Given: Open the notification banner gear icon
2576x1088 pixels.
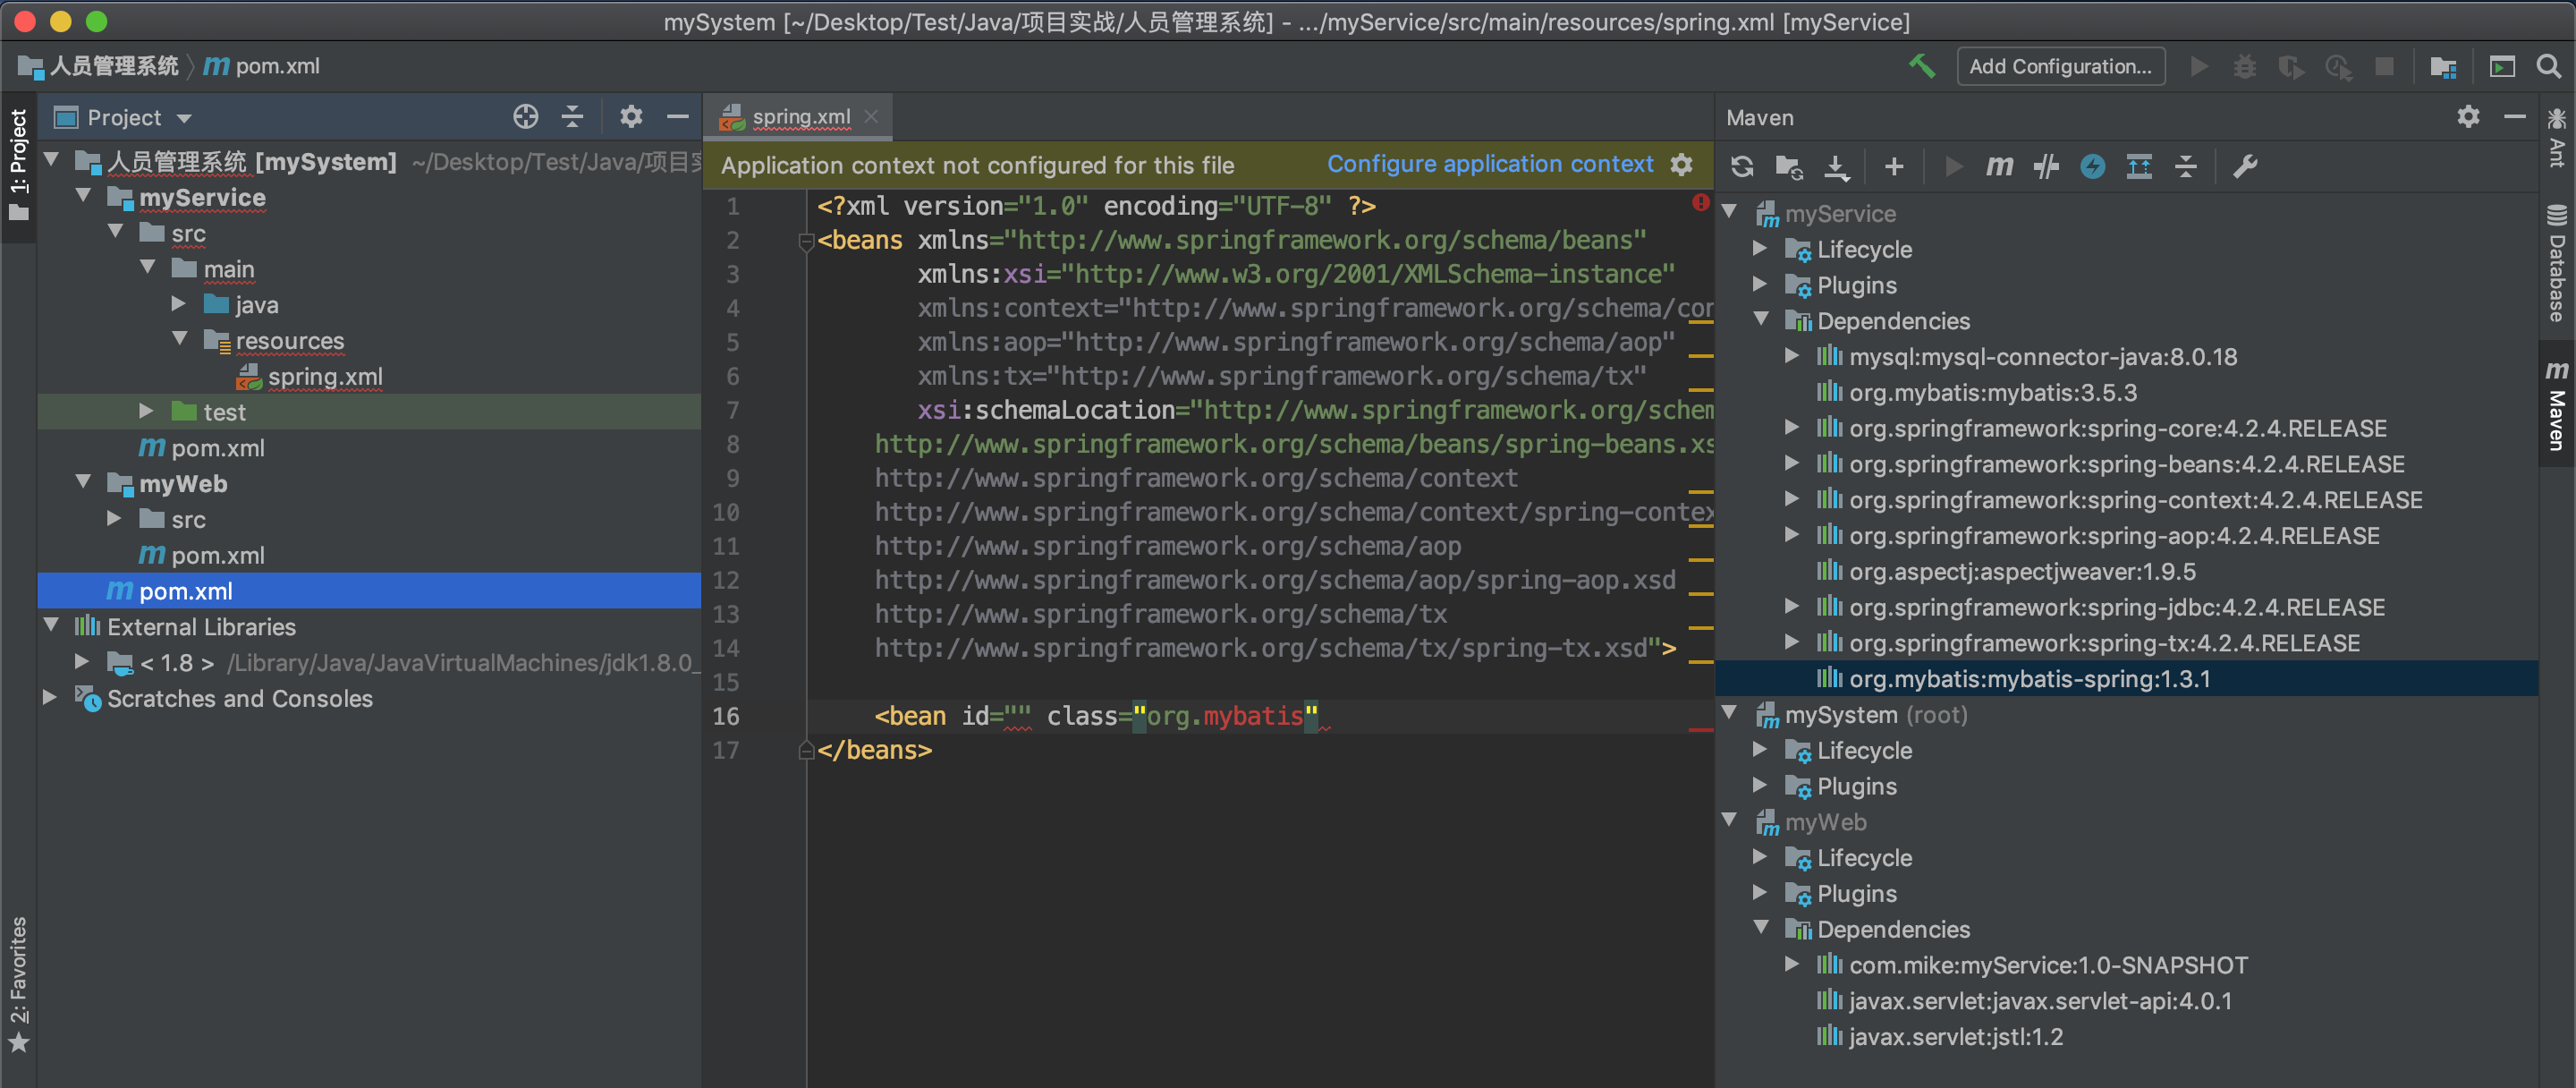Looking at the screenshot, I should tap(1682, 165).
